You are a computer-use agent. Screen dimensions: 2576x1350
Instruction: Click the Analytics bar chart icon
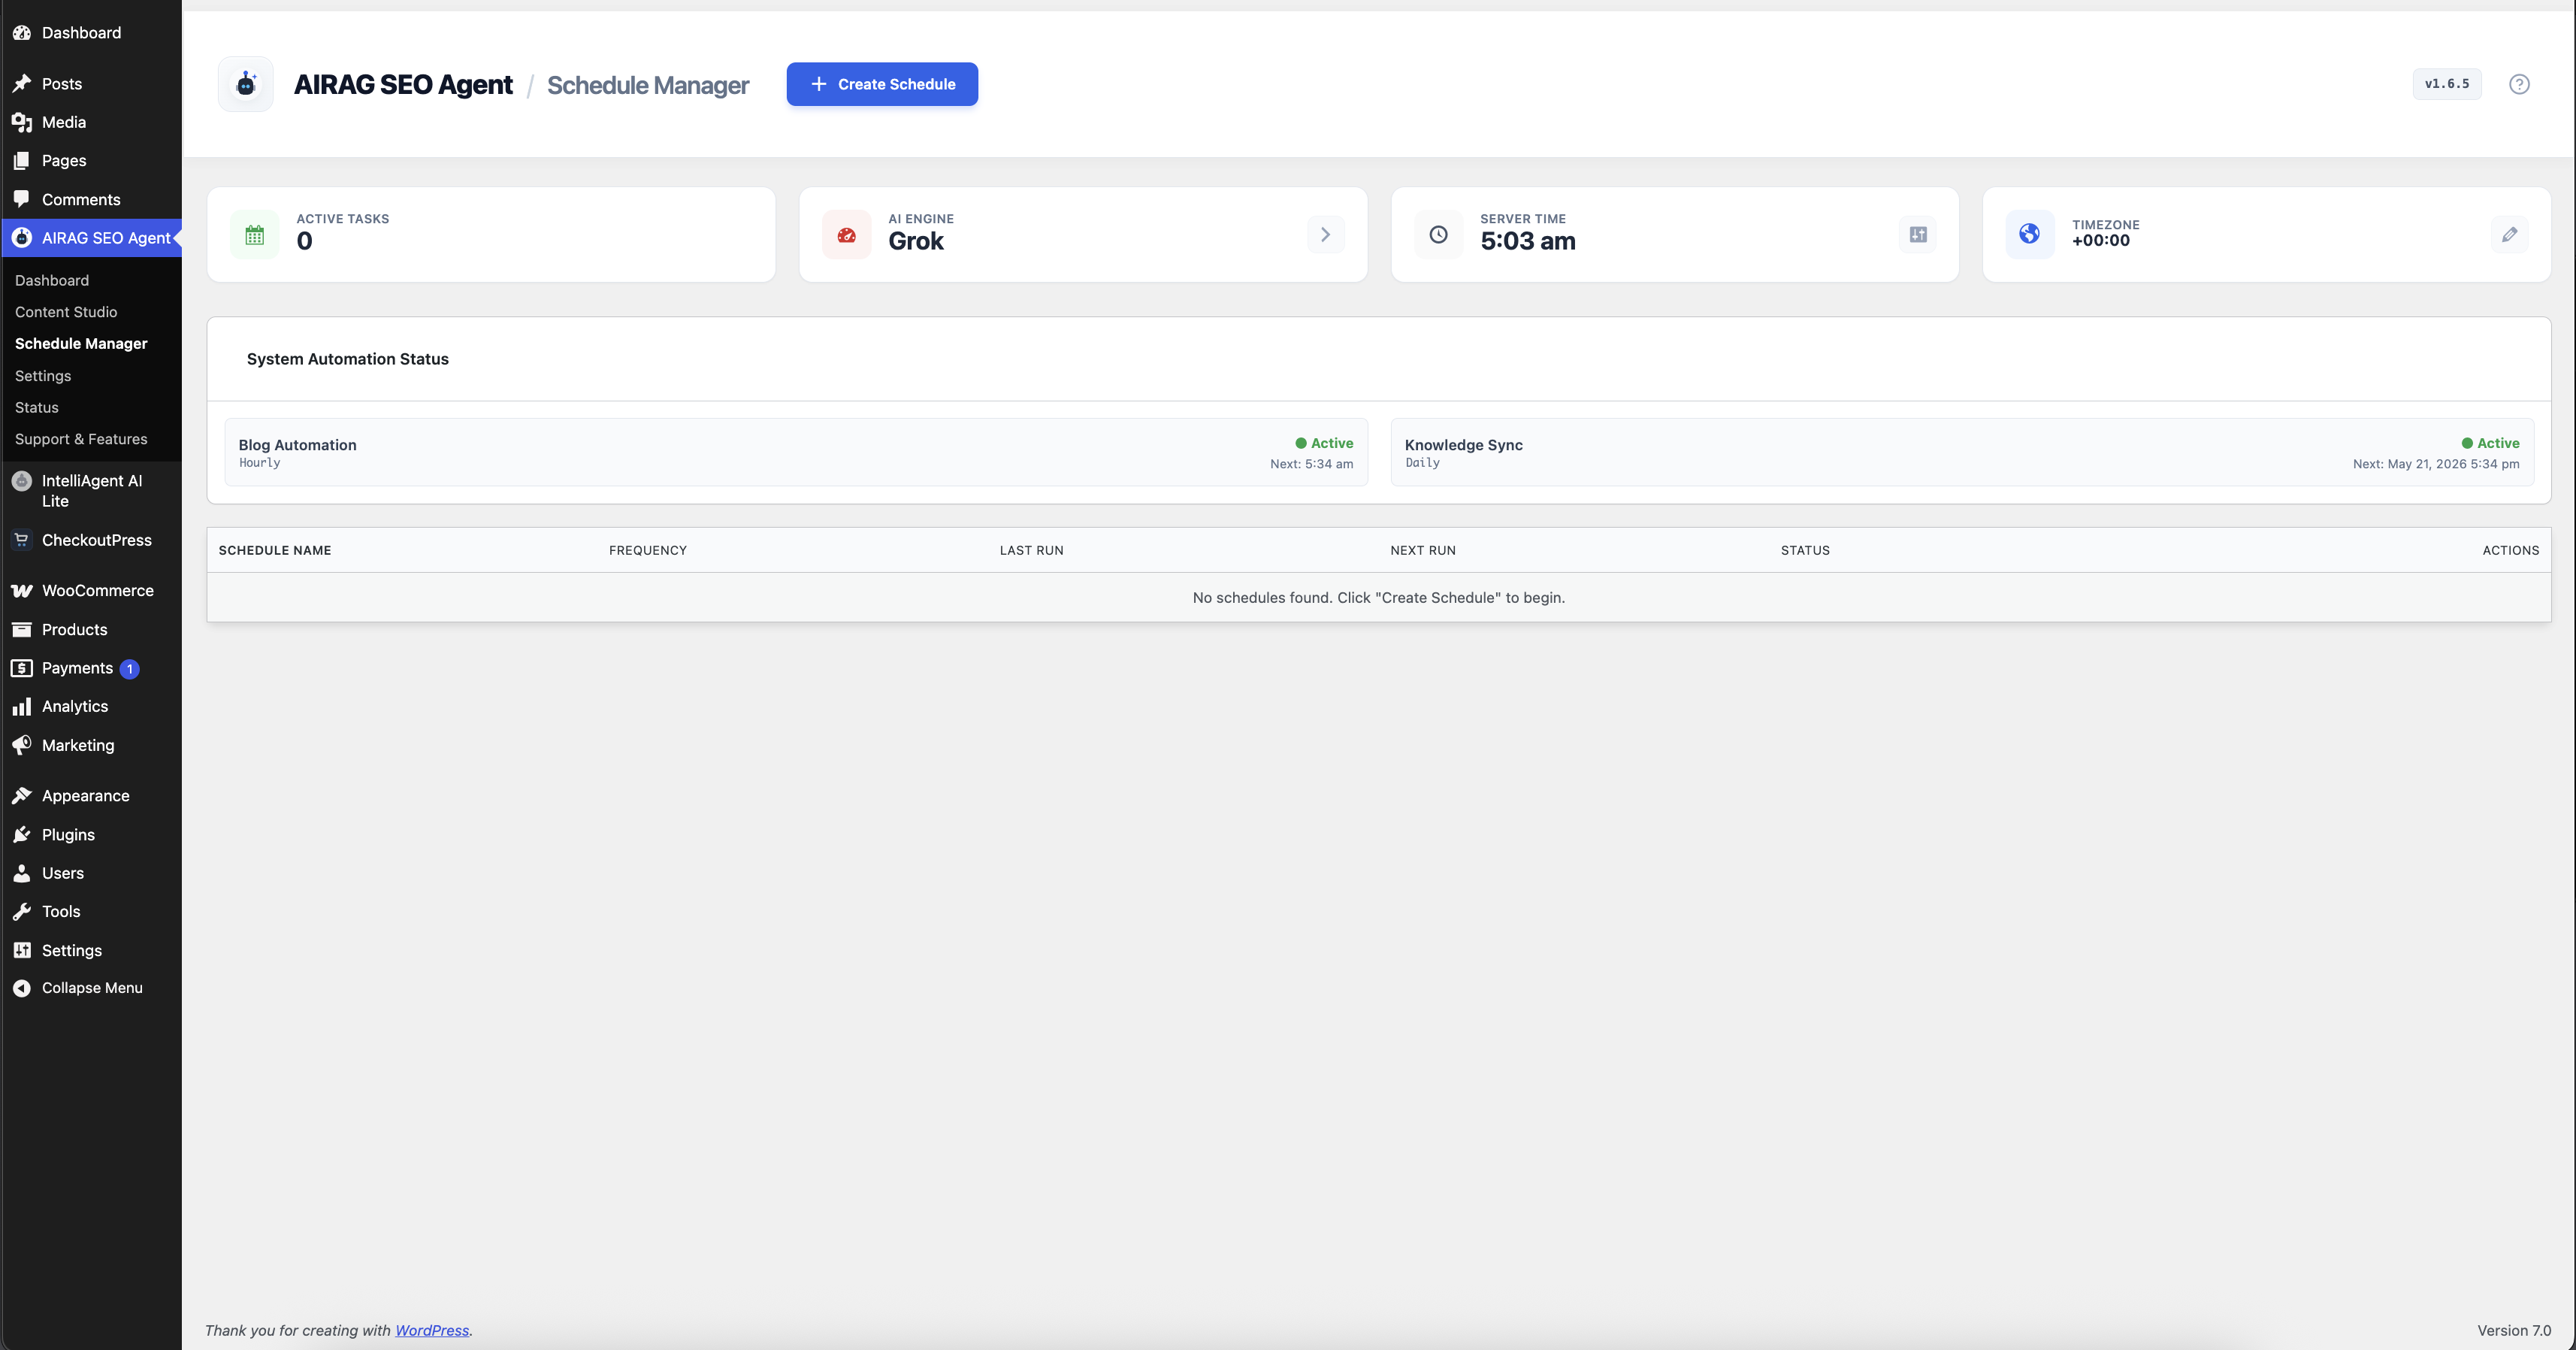[22, 707]
